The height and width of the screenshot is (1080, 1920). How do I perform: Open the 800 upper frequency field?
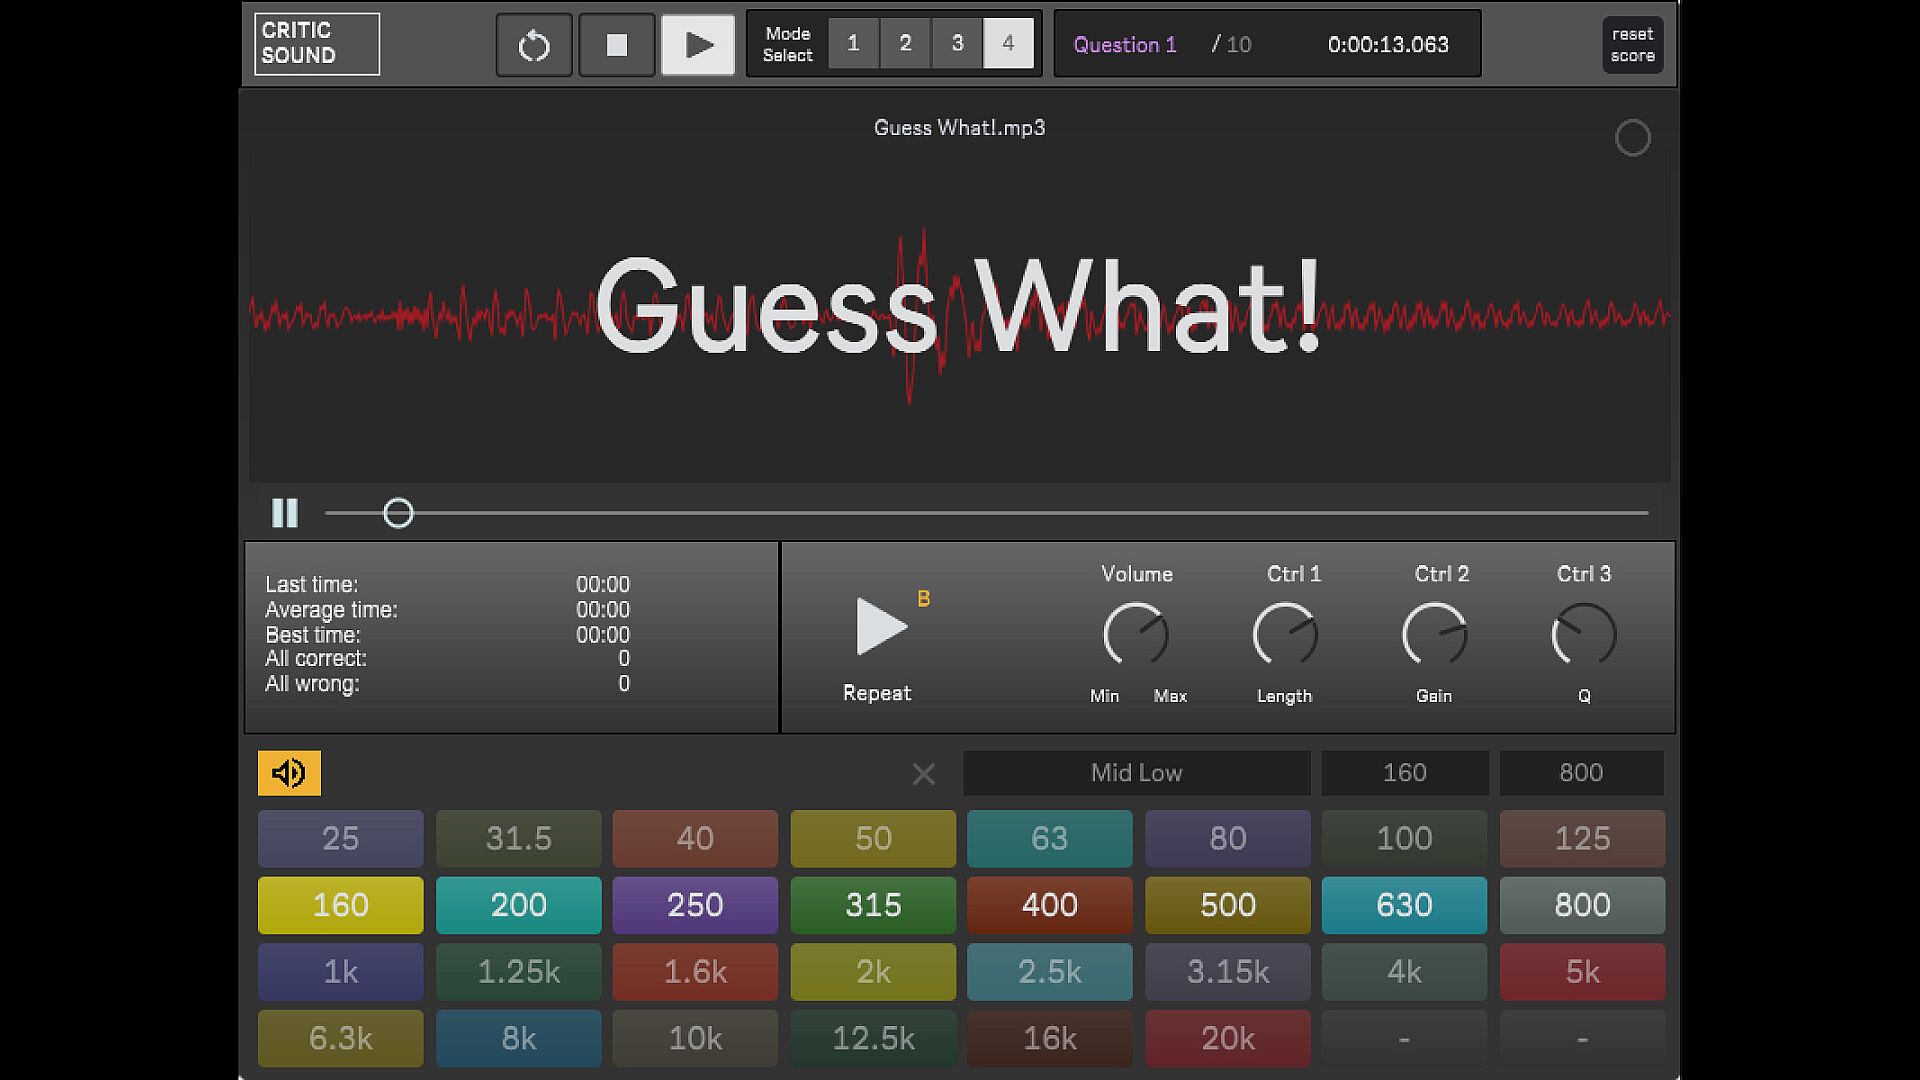pos(1580,773)
